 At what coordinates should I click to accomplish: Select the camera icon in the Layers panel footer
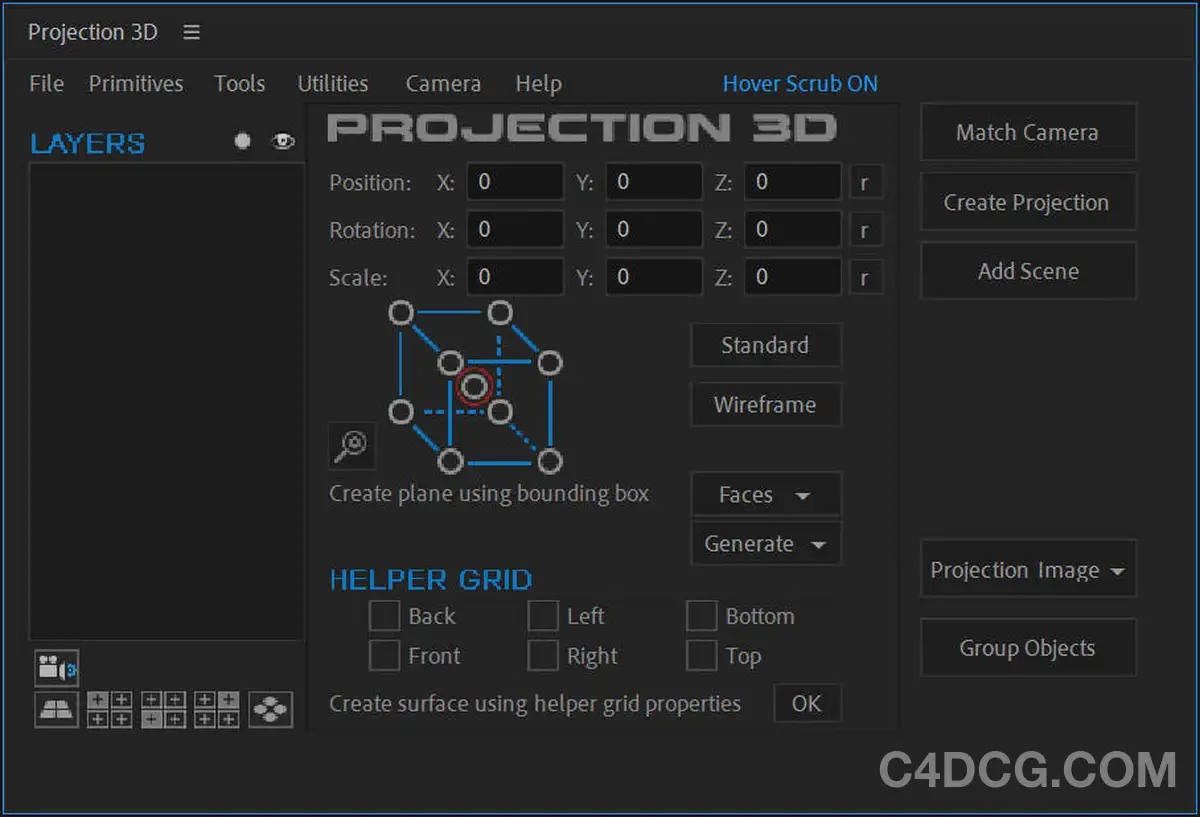[56, 667]
